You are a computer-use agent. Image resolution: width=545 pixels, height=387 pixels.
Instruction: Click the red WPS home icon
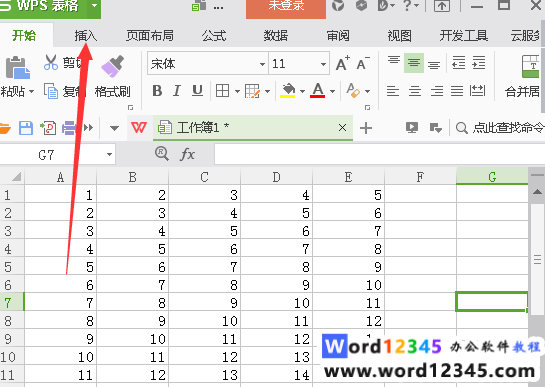pos(139,128)
